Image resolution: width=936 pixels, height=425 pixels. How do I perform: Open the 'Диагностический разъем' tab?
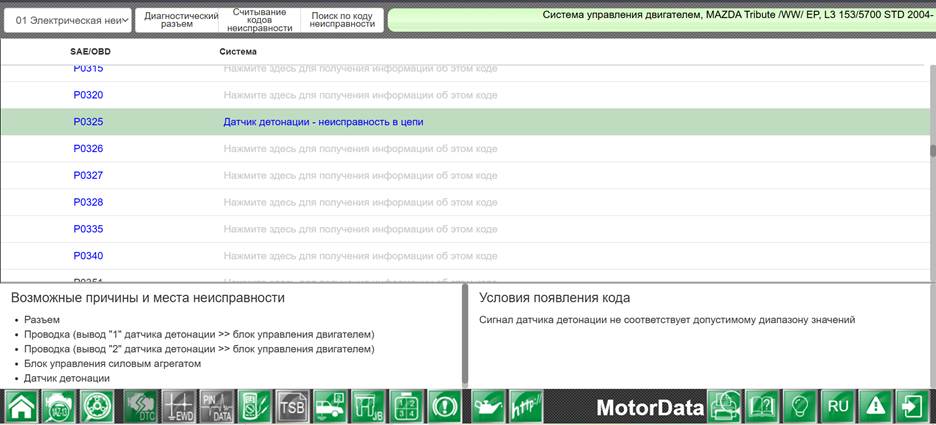pos(177,20)
